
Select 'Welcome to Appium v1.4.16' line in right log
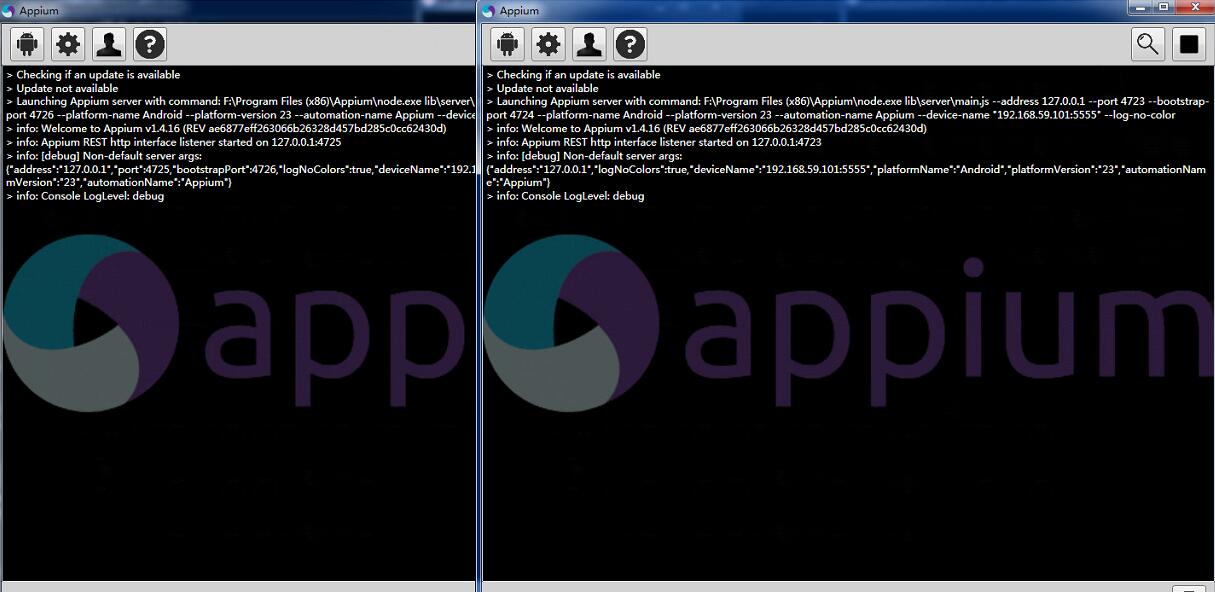coord(706,129)
